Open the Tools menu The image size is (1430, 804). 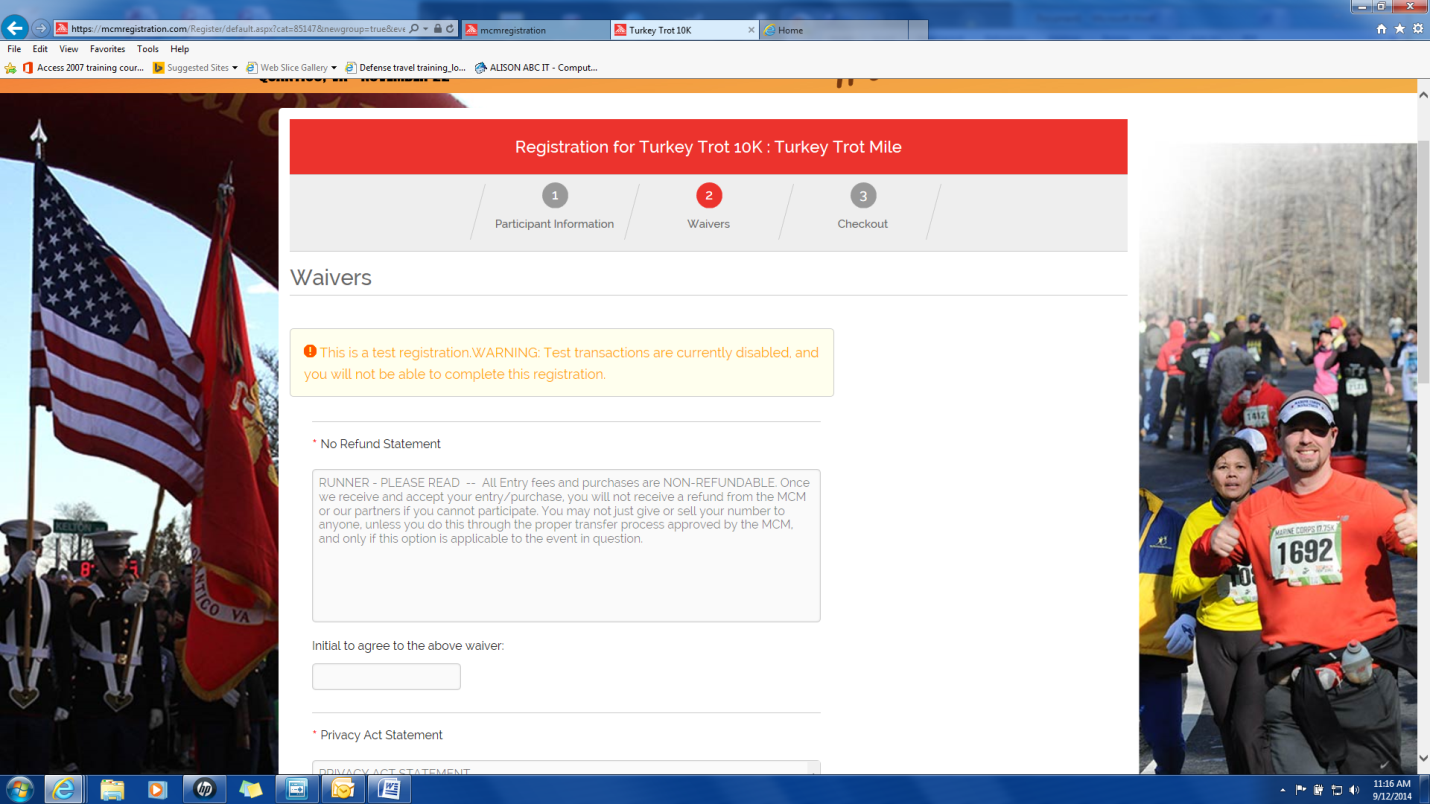point(148,49)
